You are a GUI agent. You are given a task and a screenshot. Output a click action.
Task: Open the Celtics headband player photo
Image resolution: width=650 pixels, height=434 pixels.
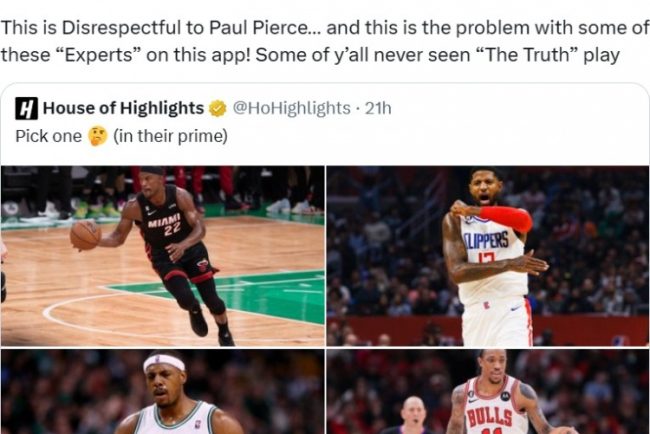click(162, 391)
